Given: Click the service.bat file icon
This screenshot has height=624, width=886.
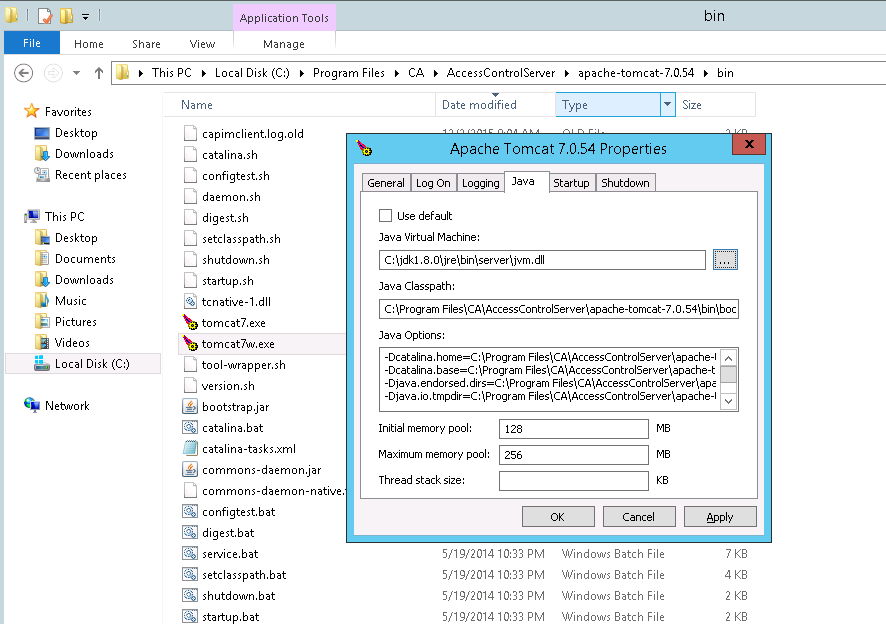Looking at the screenshot, I should (x=190, y=553).
